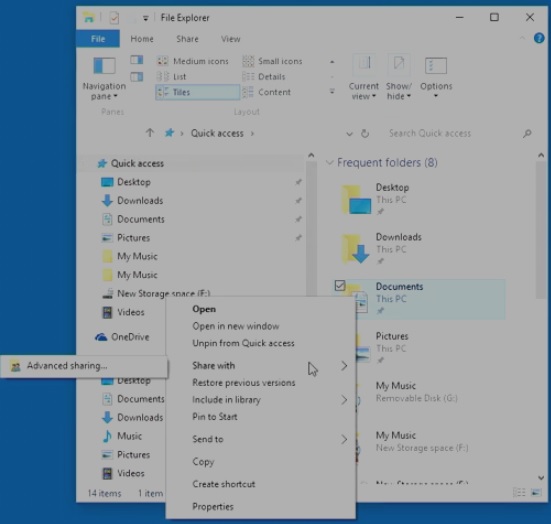This screenshot has height=524, width=551.
Task: Open Properties from context menu
Action: point(260,506)
